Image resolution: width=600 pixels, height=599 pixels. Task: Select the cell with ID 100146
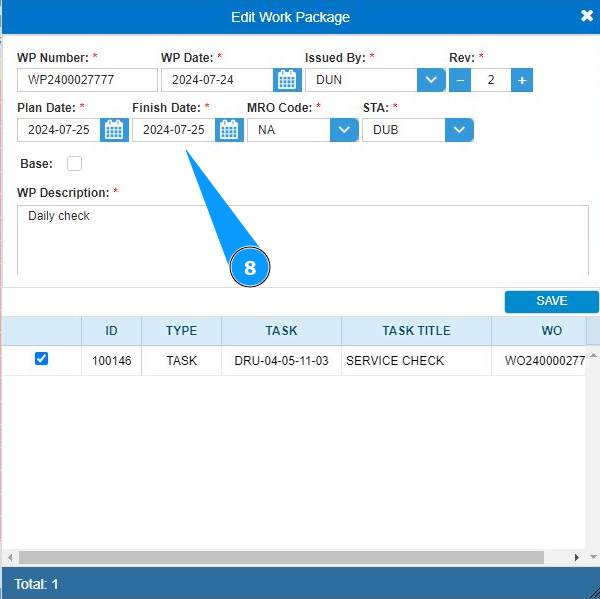(111, 361)
